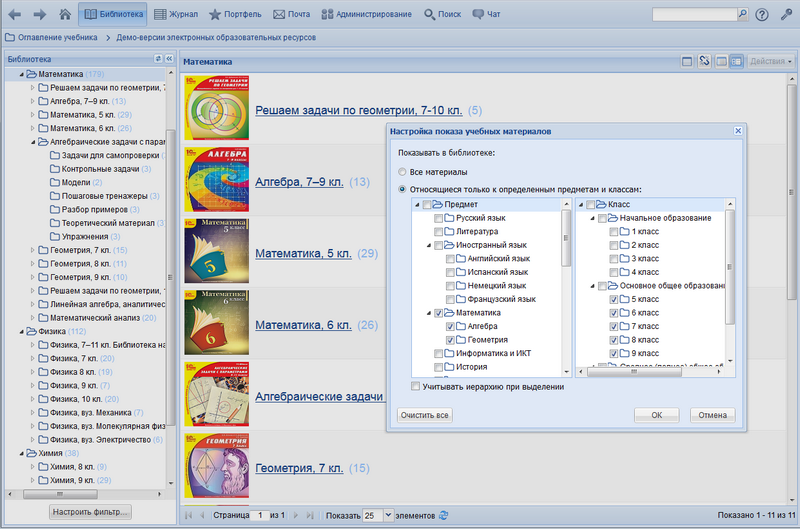Uncheck the Алгебра subject checkbox
This screenshot has height=529, width=800.
(x=450, y=326)
